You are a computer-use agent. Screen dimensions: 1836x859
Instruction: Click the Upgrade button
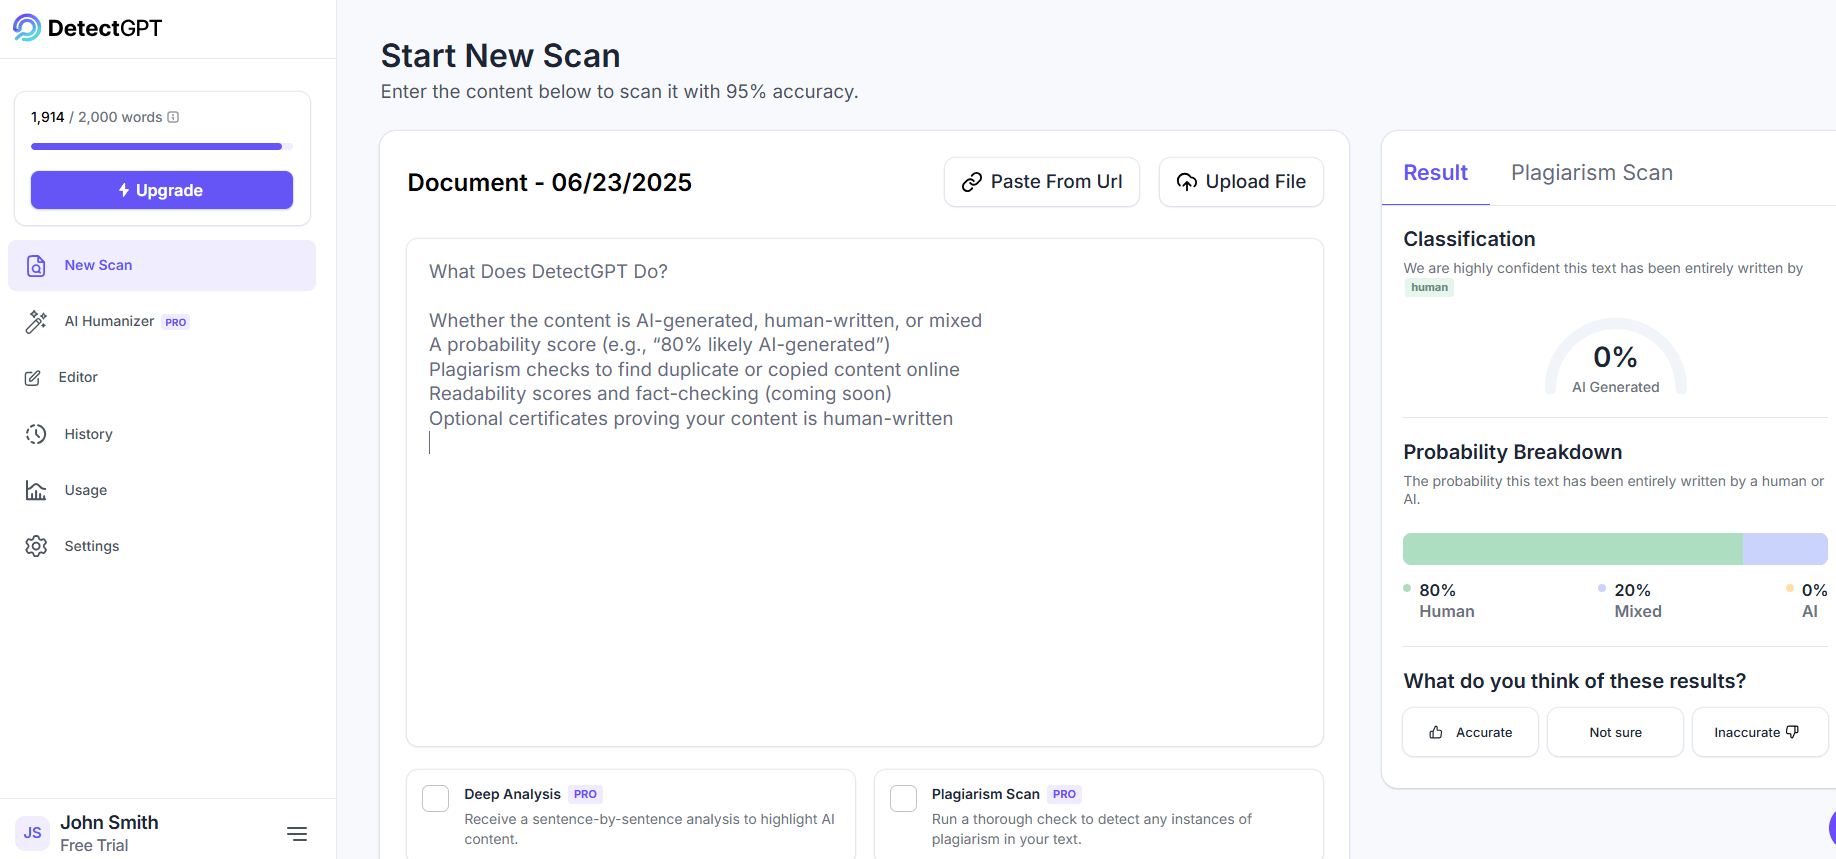point(162,190)
